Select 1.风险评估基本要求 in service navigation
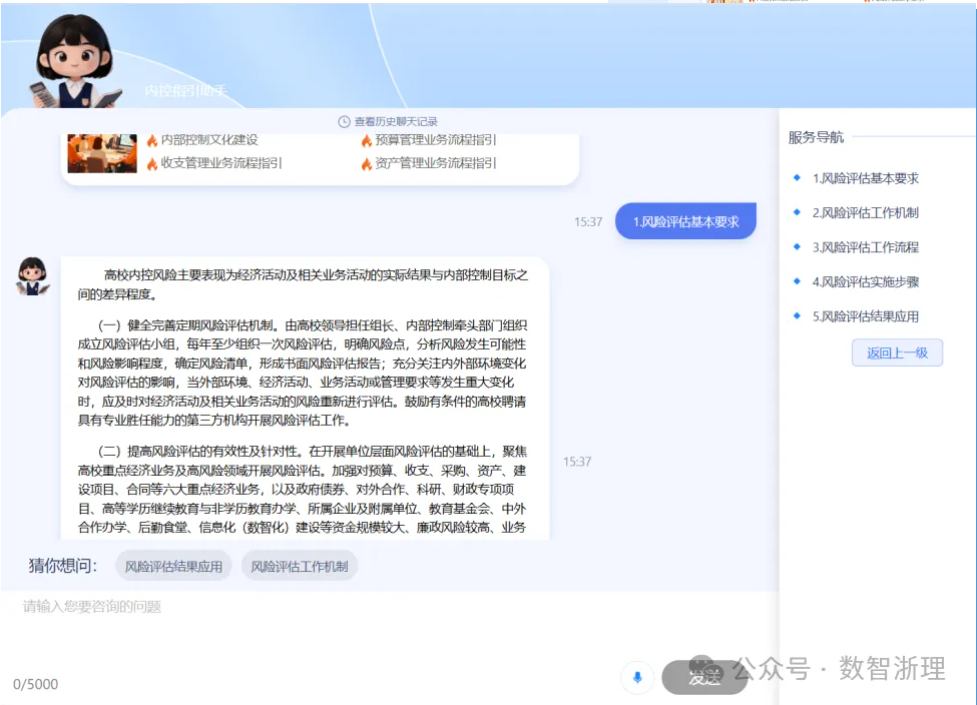977x705 pixels. 865,178
